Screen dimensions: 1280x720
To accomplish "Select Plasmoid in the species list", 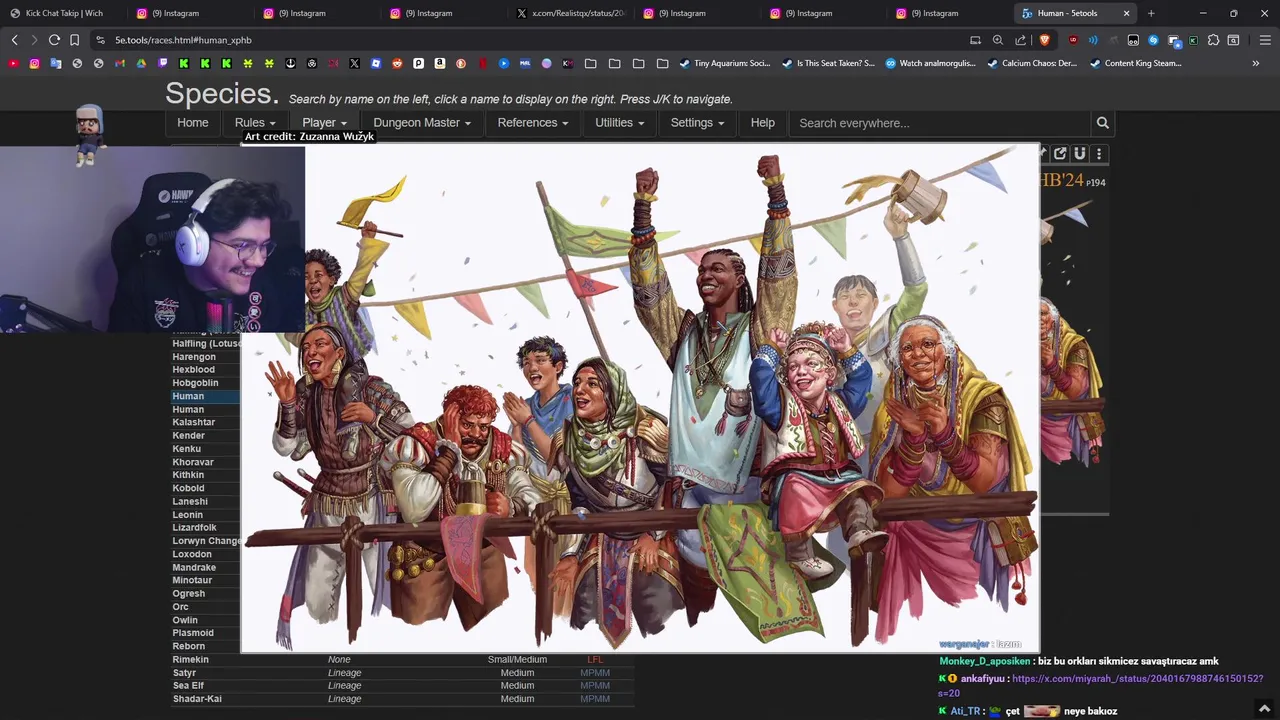I will [x=193, y=633].
